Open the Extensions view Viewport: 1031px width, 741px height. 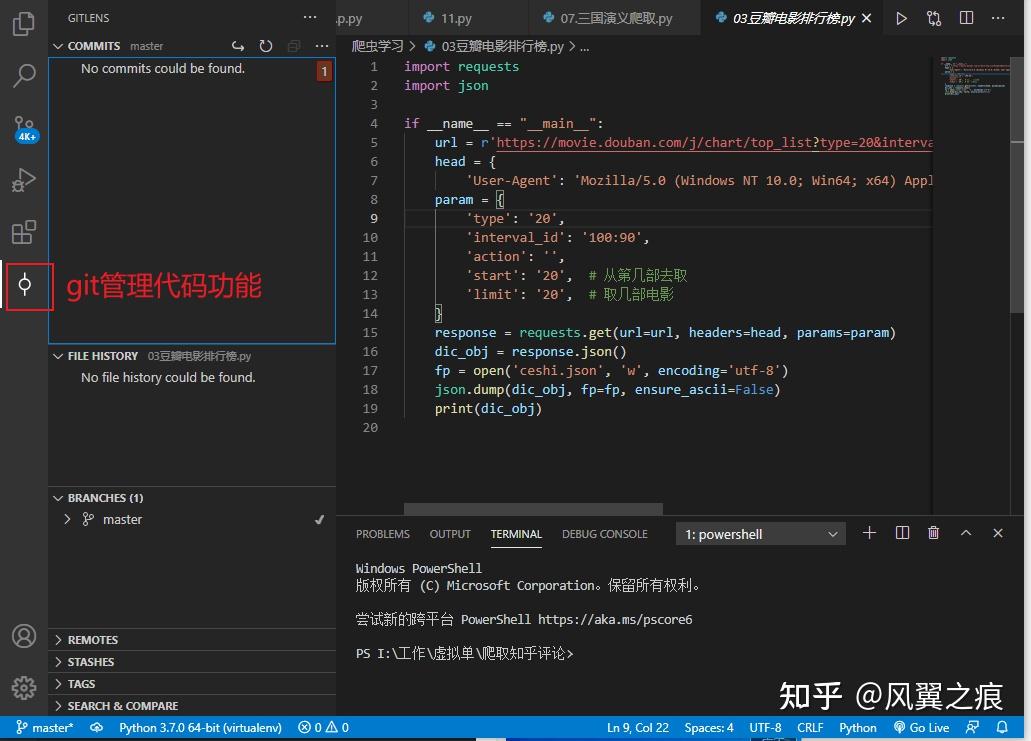(x=25, y=232)
